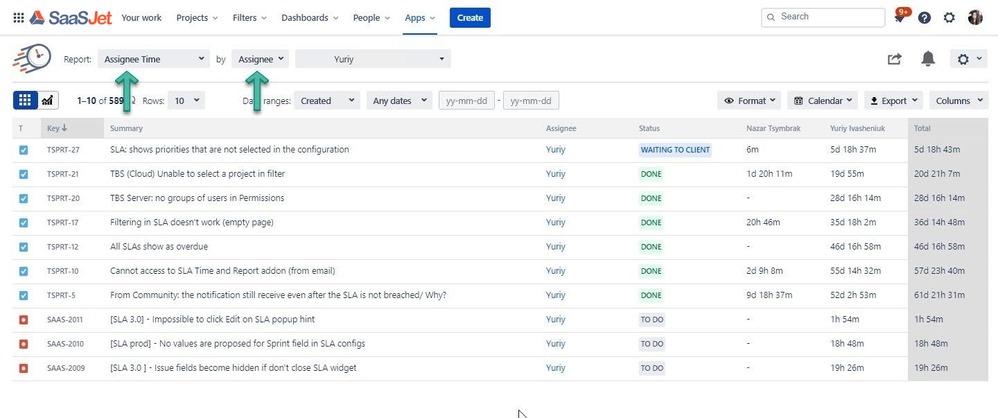This screenshot has width=998, height=418.
Task: Open the Assignee Time report dropdown
Action: pyautogui.click(x=153, y=59)
